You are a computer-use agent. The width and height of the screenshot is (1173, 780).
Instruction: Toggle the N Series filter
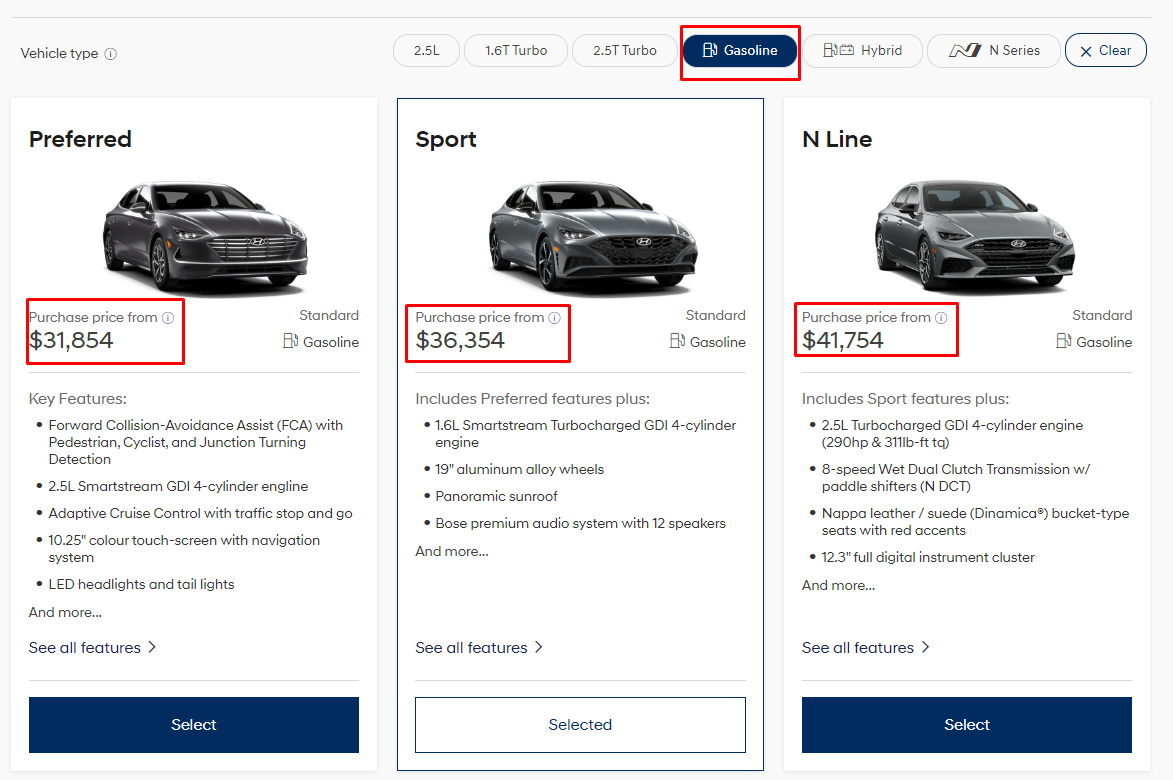(x=994, y=50)
